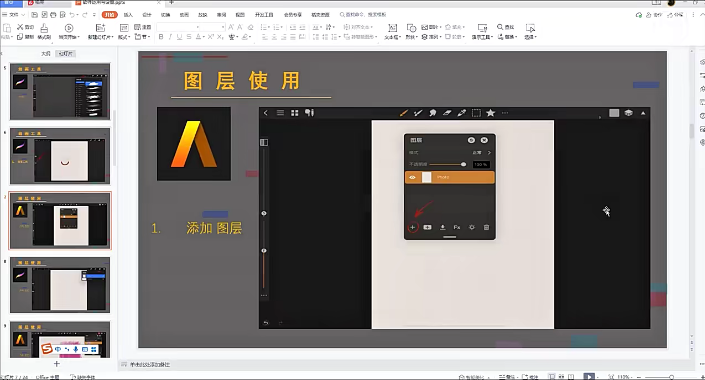The image size is (705, 380).
Task: Decrease font size with smaller A icon
Action: pyautogui.click(x=240, y=27)
